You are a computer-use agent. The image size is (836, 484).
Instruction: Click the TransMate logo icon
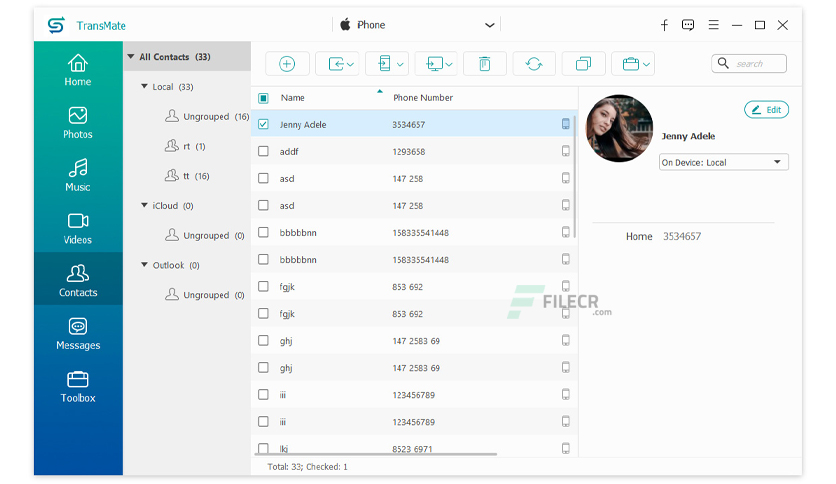(56, 25)
